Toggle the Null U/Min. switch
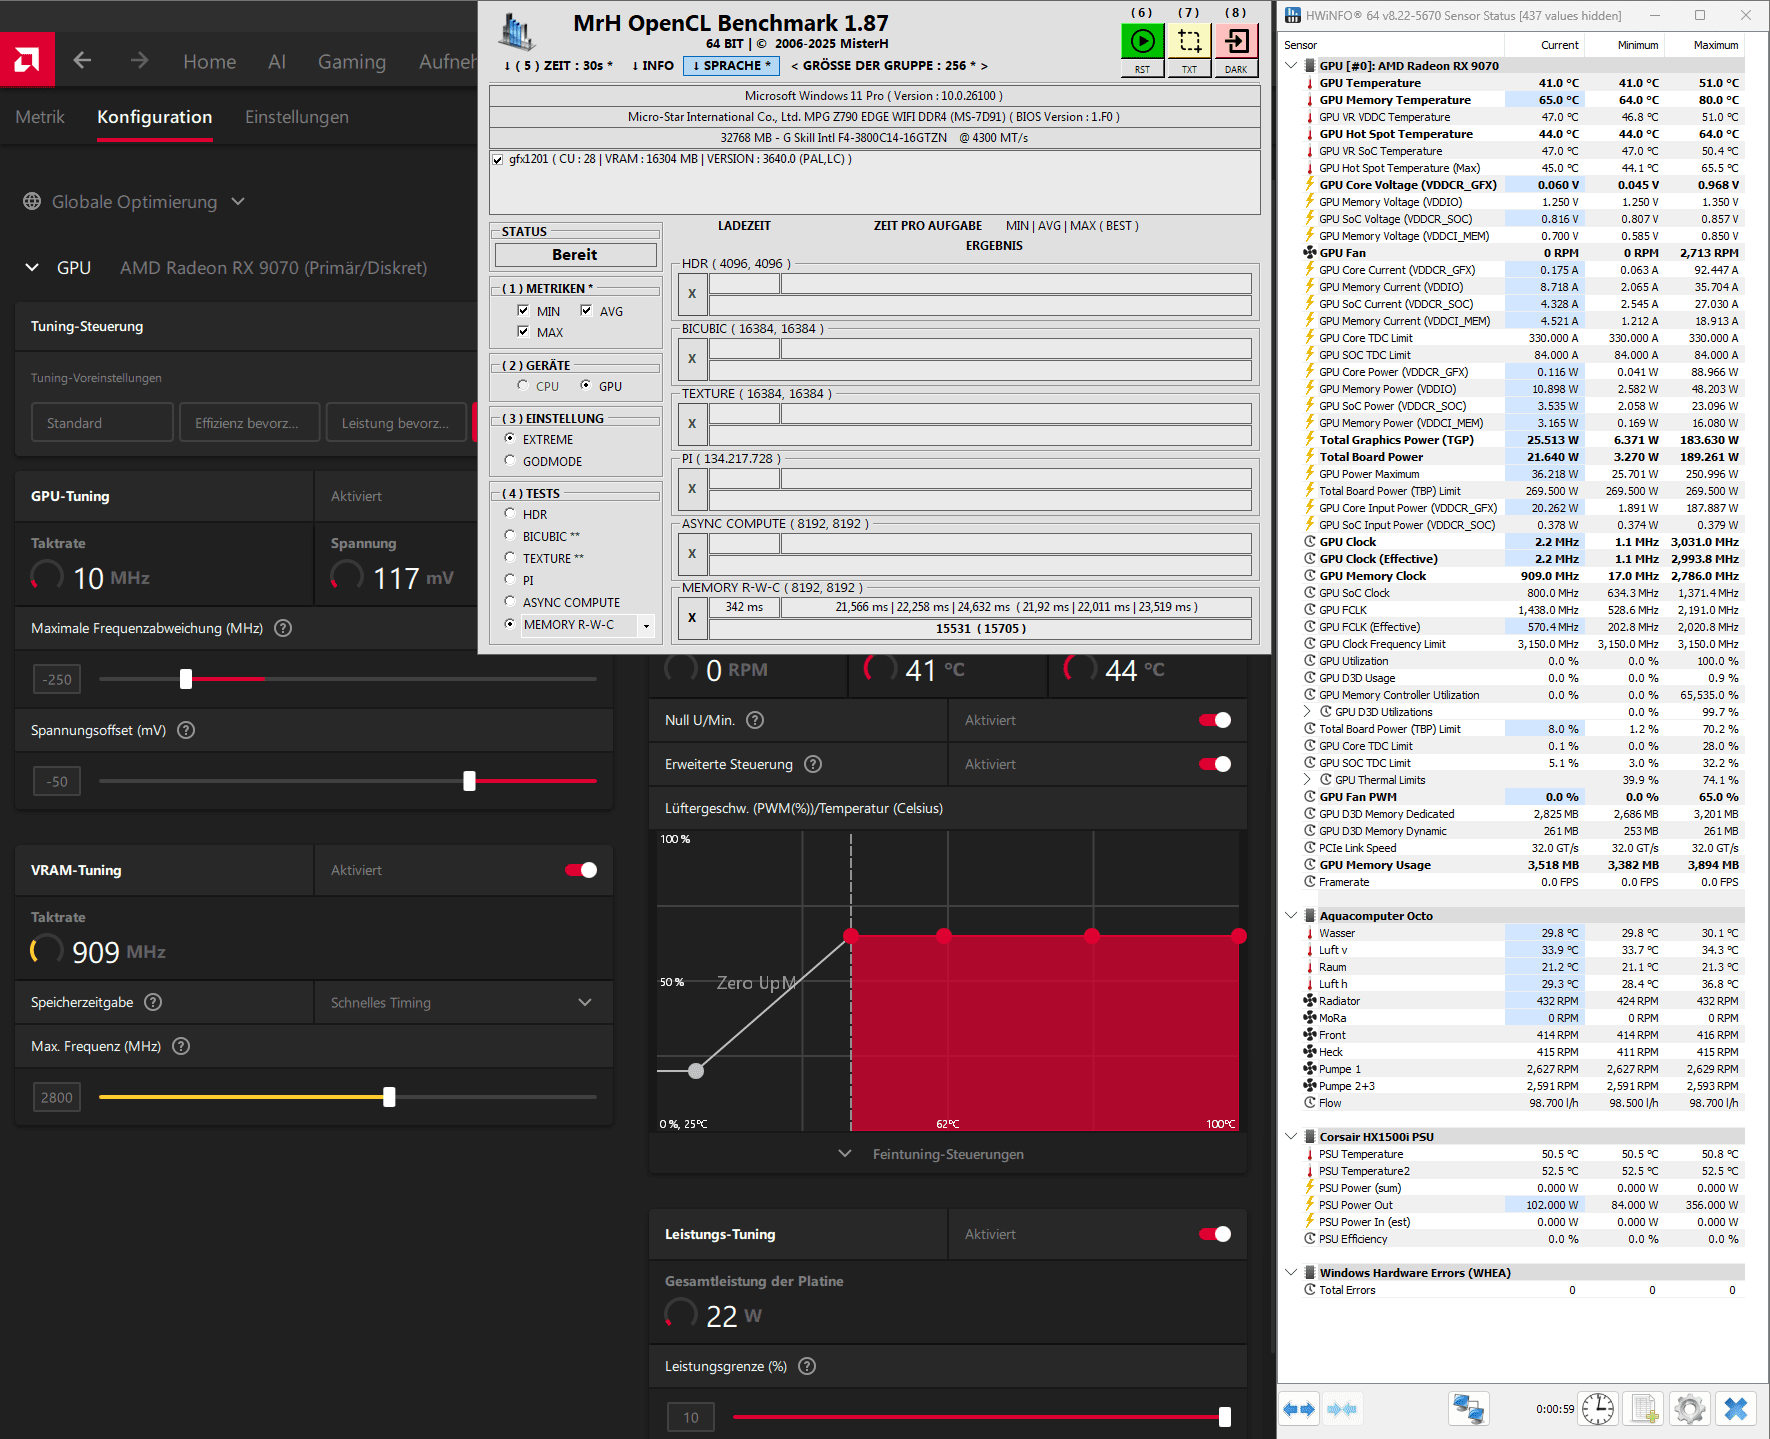 (1215, 720)
